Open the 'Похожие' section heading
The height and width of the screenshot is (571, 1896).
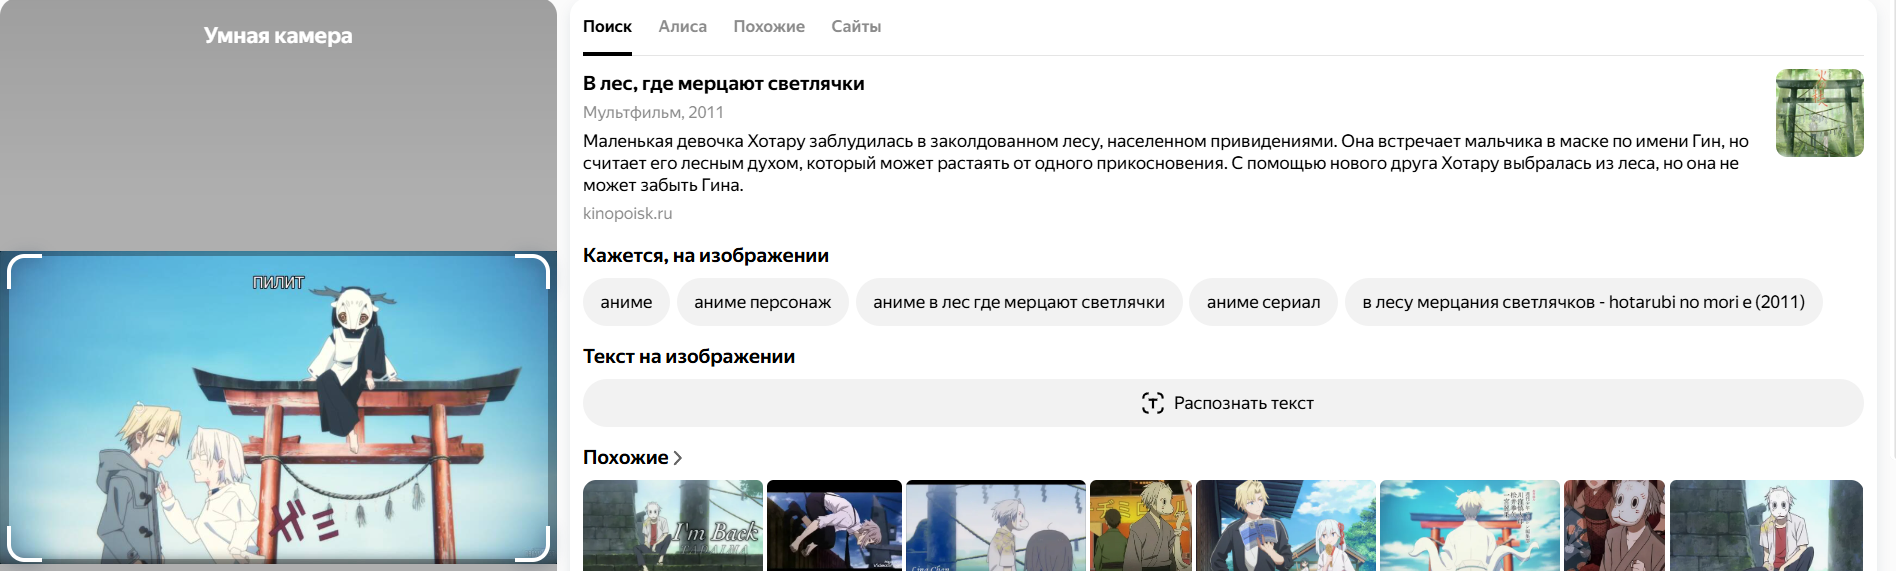pyautogui.click(x=625, y=457)
